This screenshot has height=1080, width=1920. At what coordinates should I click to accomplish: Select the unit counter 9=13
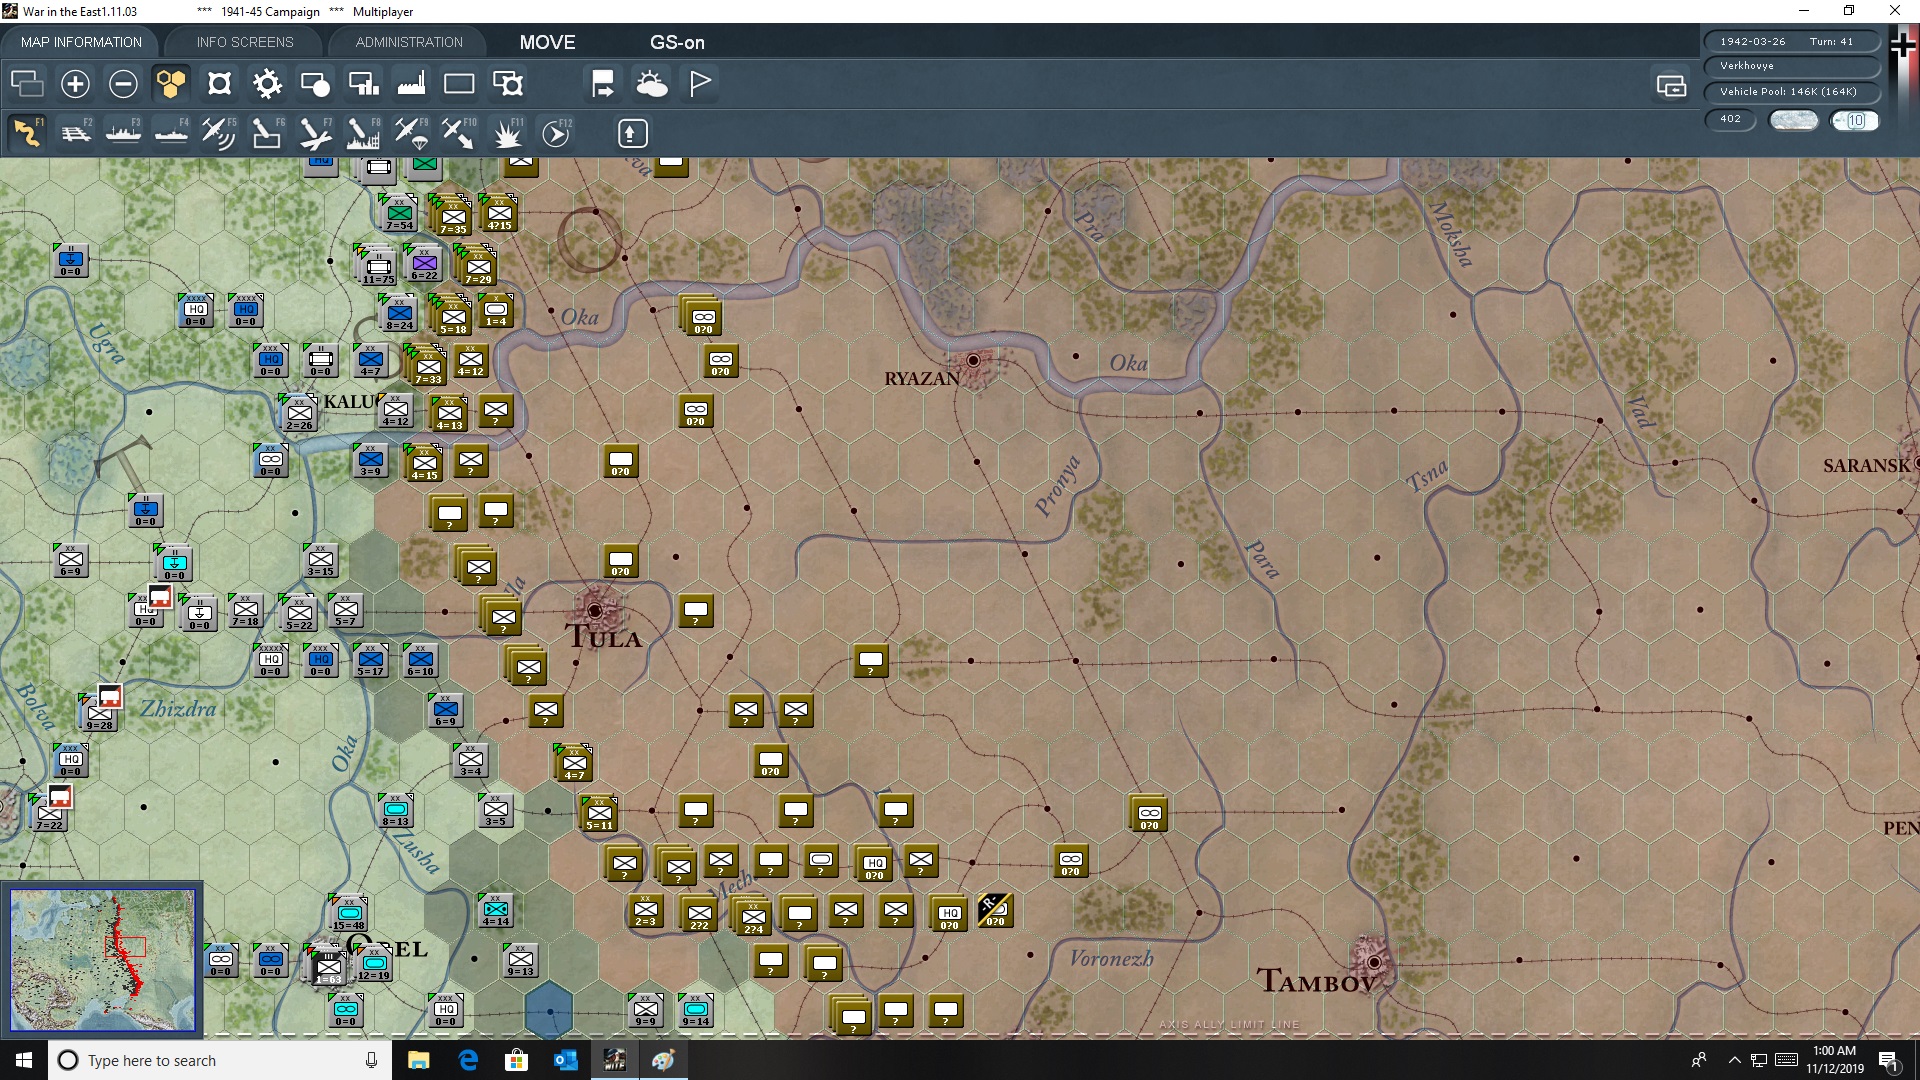520,960
